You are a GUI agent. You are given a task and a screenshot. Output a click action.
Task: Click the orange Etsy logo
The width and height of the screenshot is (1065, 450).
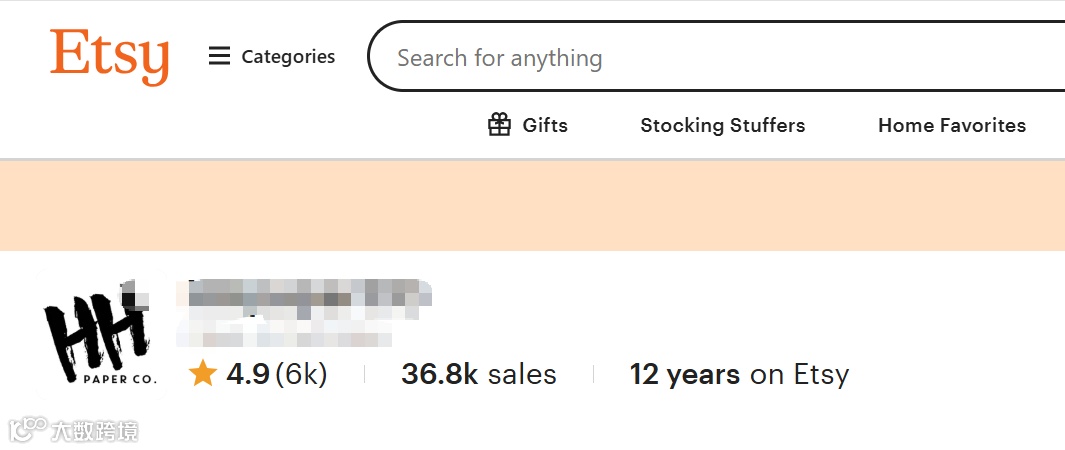coord(109,57)
